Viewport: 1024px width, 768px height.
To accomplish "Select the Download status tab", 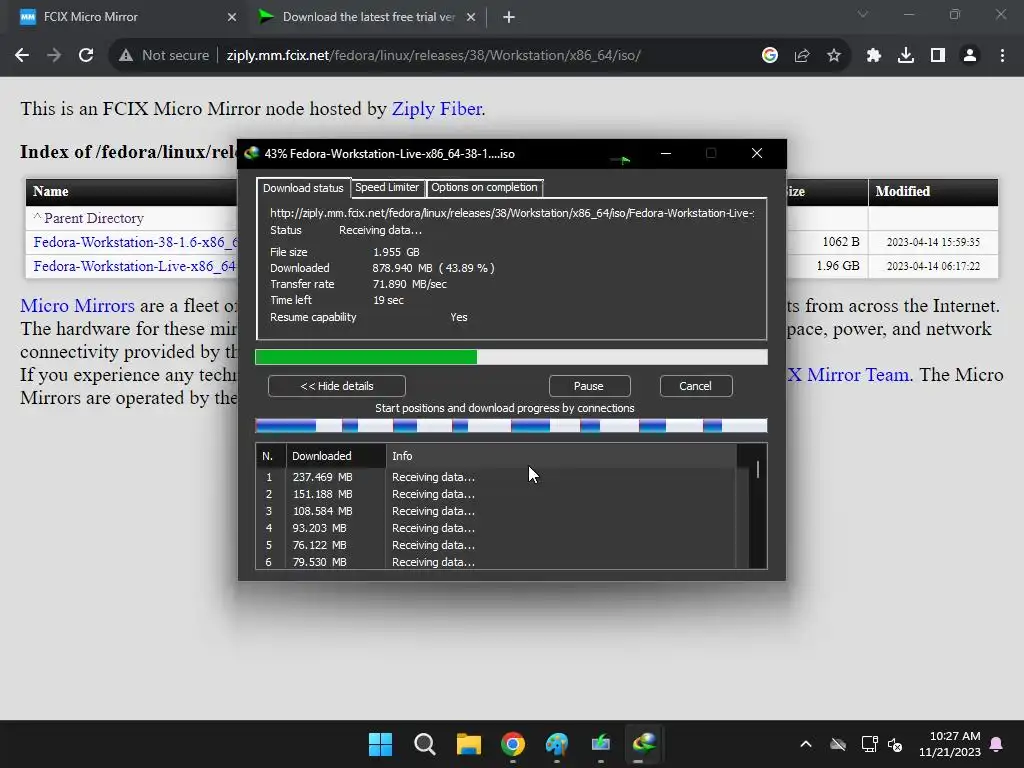I will [x=303, y=188].
